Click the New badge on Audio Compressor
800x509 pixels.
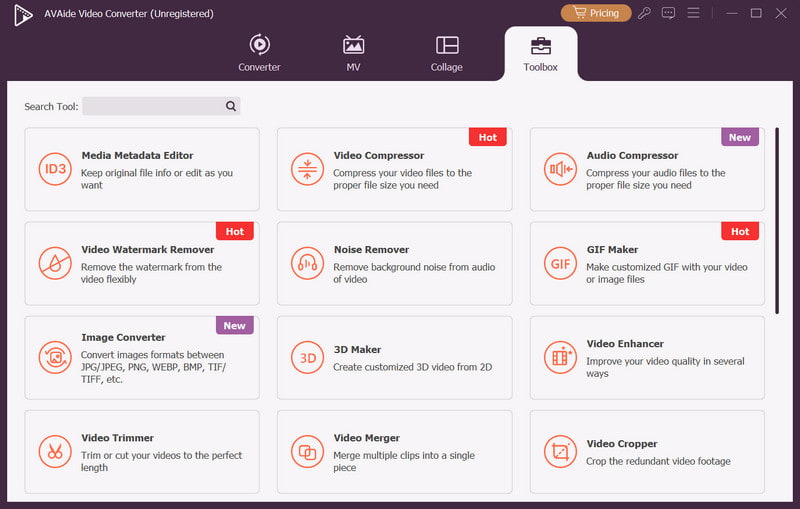740,137
